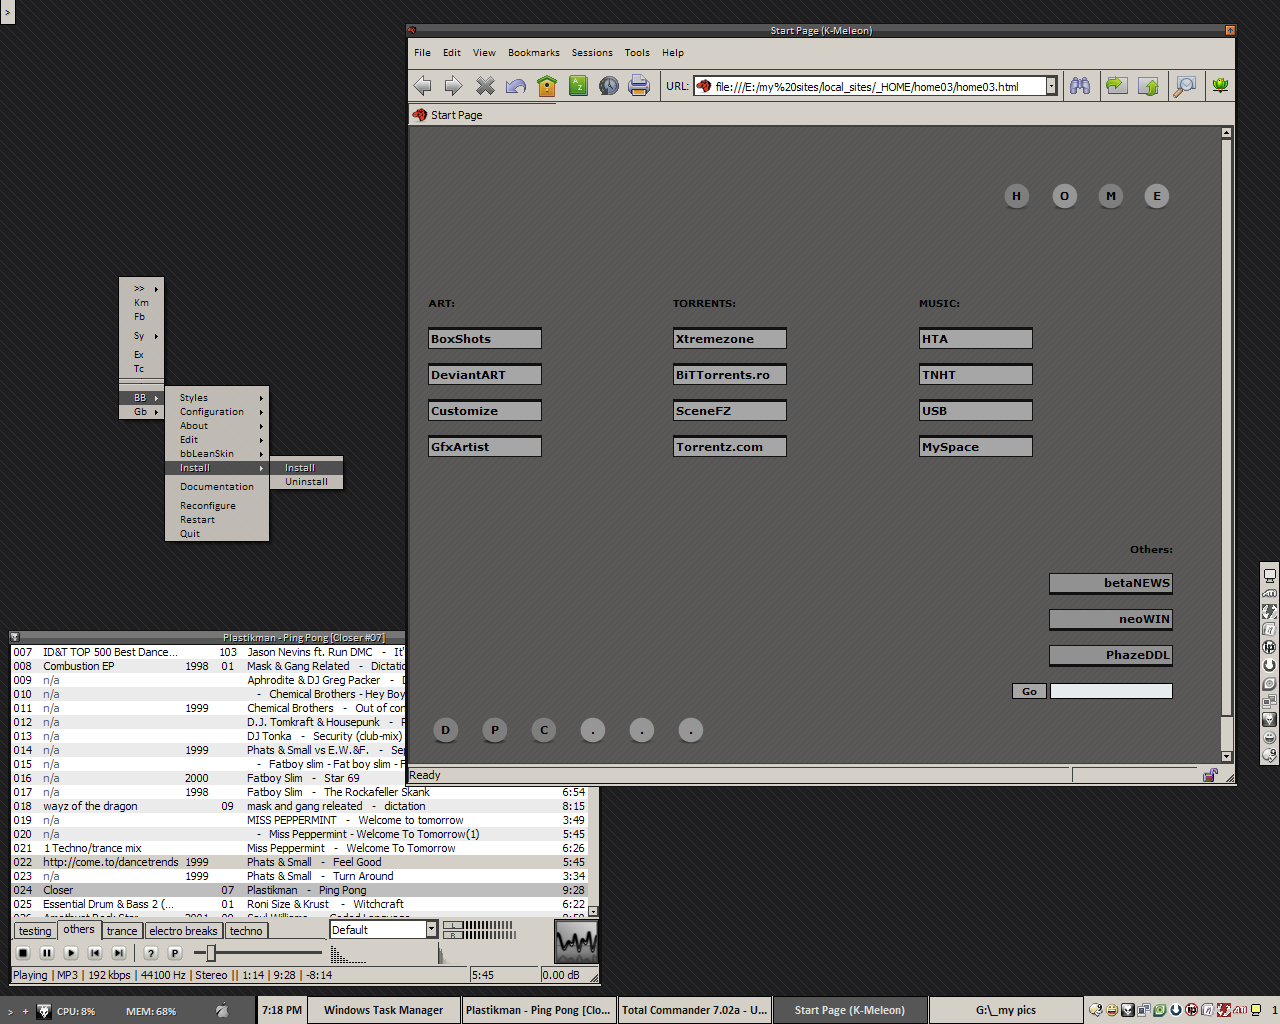Pause the playing track
Screen dimensions: 1280x1024
47,953
